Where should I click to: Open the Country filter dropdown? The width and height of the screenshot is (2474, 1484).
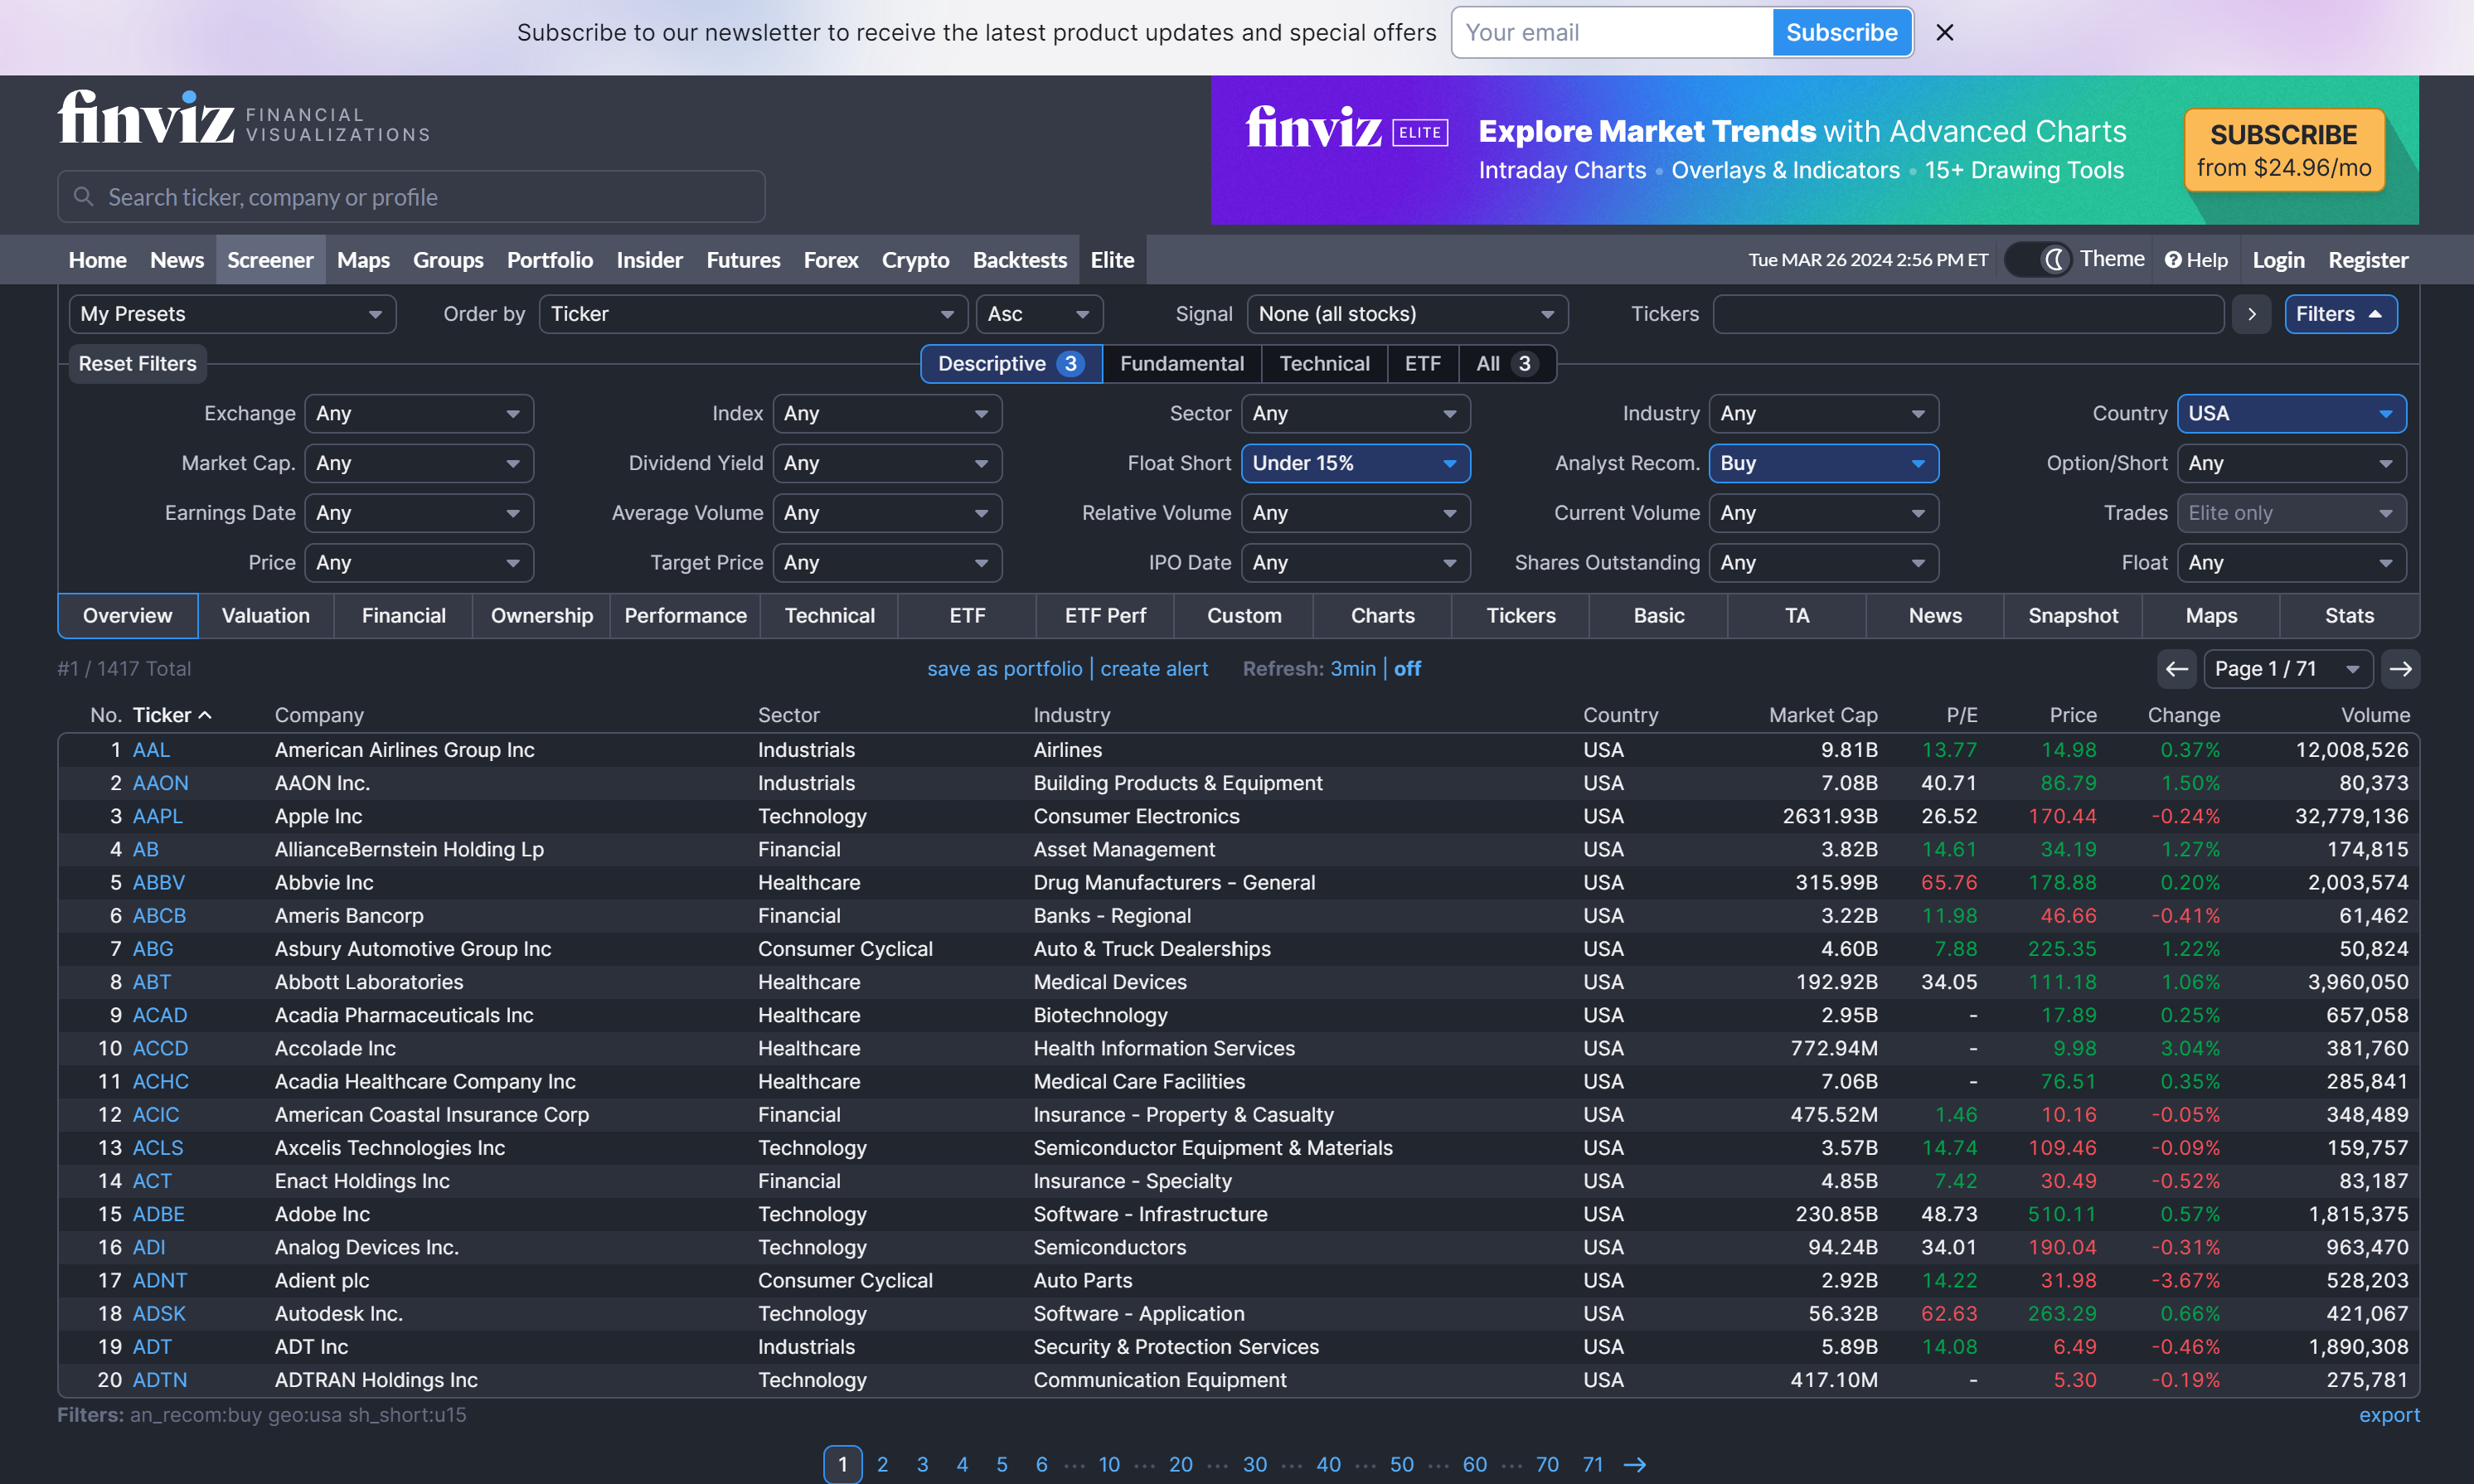[x=2291, y=414]
